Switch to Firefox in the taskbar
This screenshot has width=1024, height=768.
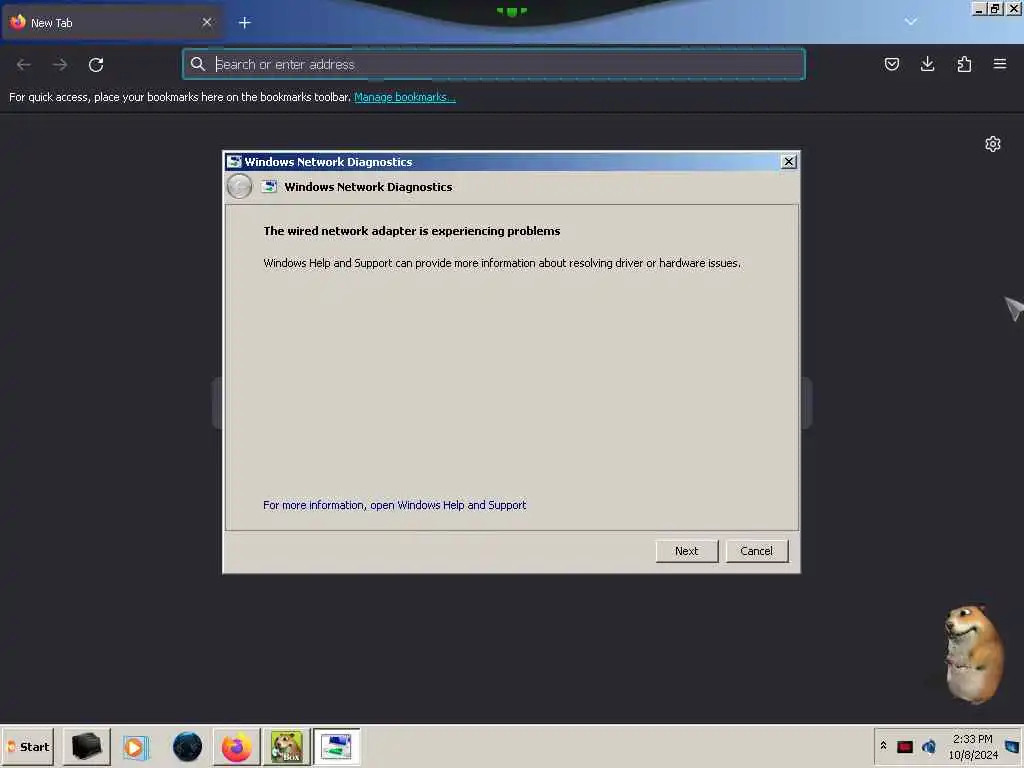pos(236,746)
